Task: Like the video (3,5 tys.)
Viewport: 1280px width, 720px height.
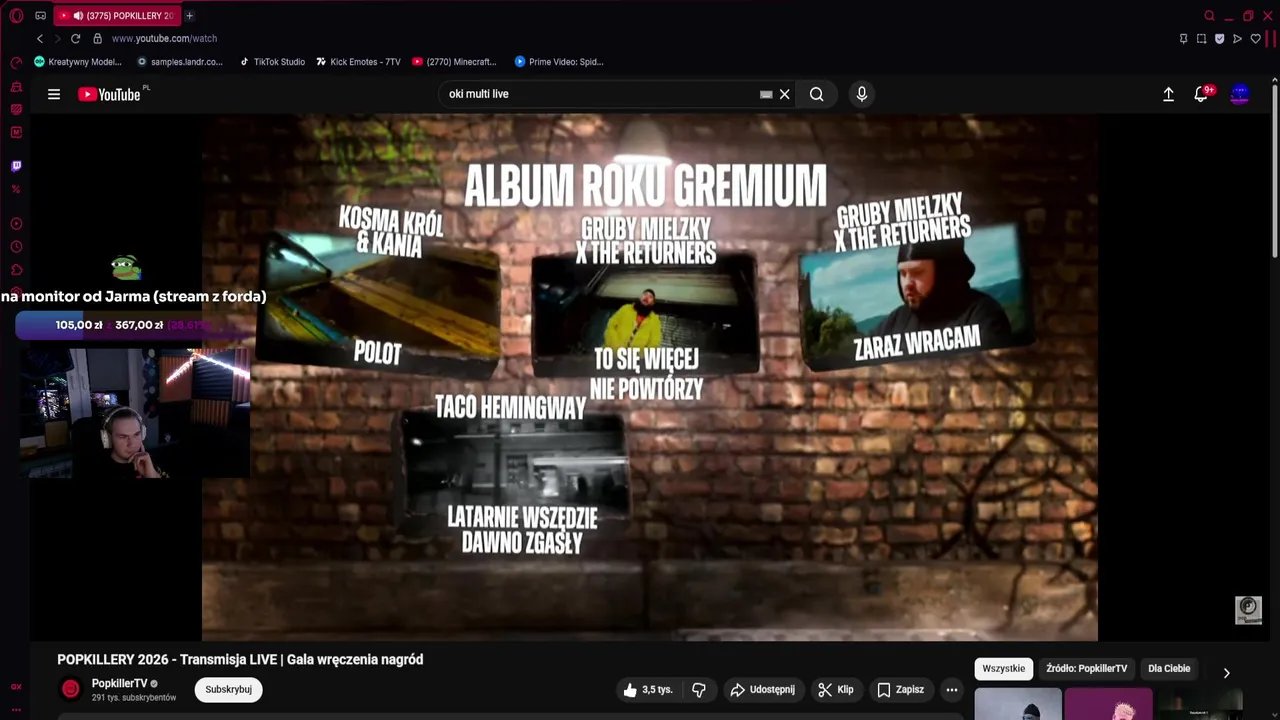Action: [647, 689]
